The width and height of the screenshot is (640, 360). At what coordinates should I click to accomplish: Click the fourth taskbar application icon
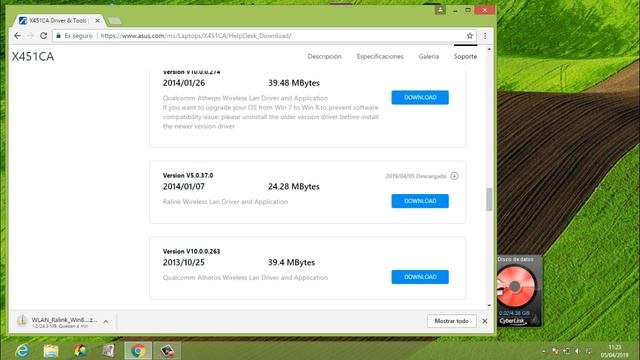(109, 351)
